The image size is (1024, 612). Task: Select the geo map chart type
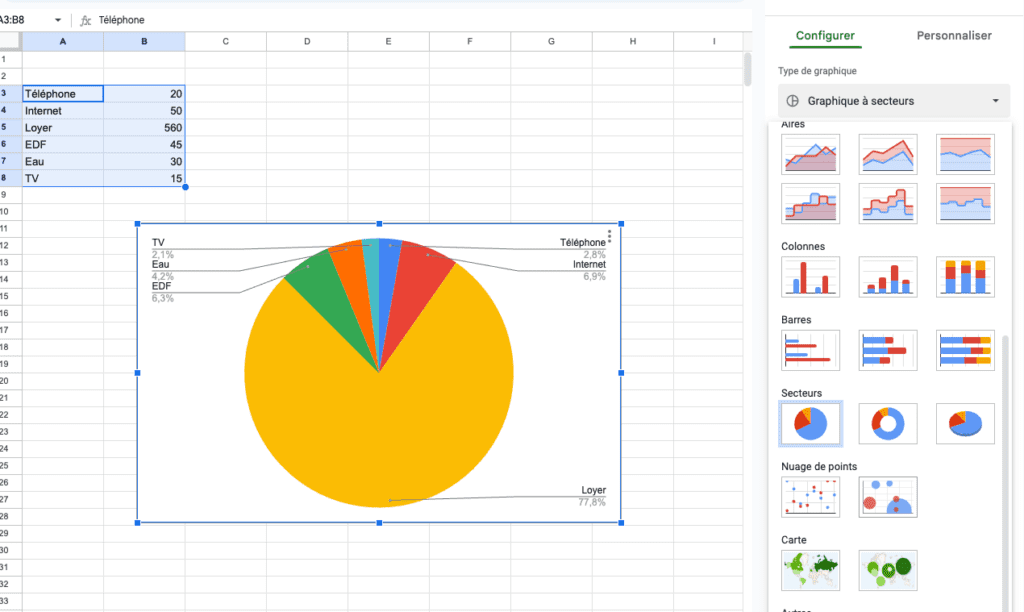coord(810,570)
